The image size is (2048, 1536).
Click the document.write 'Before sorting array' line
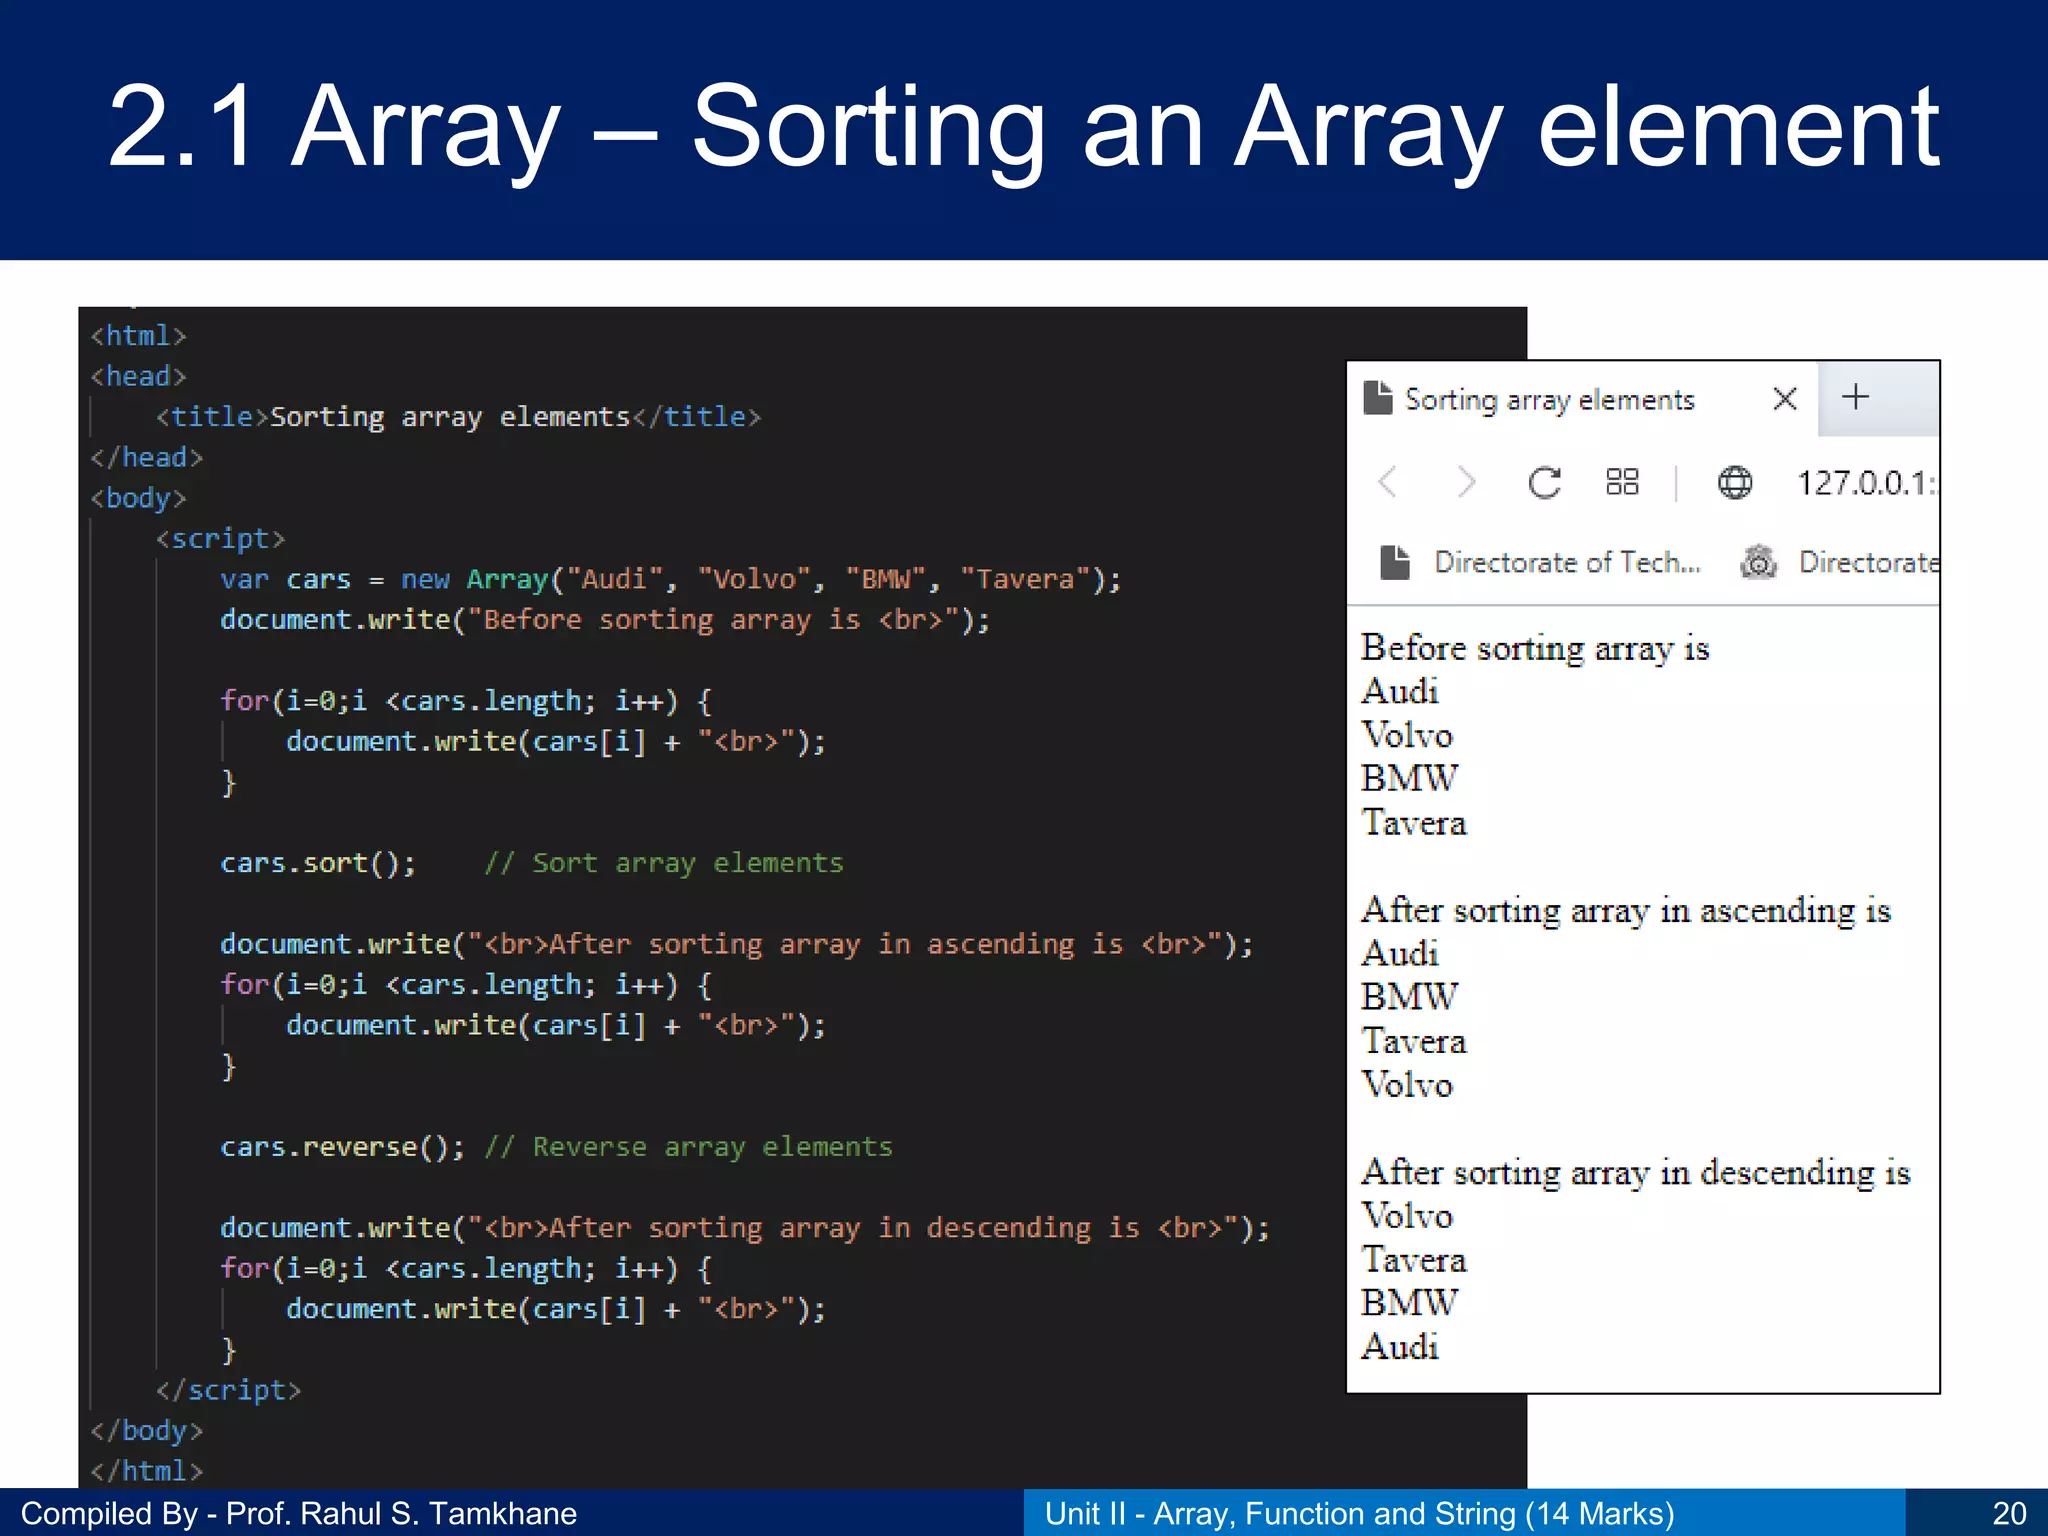(605, 621)
